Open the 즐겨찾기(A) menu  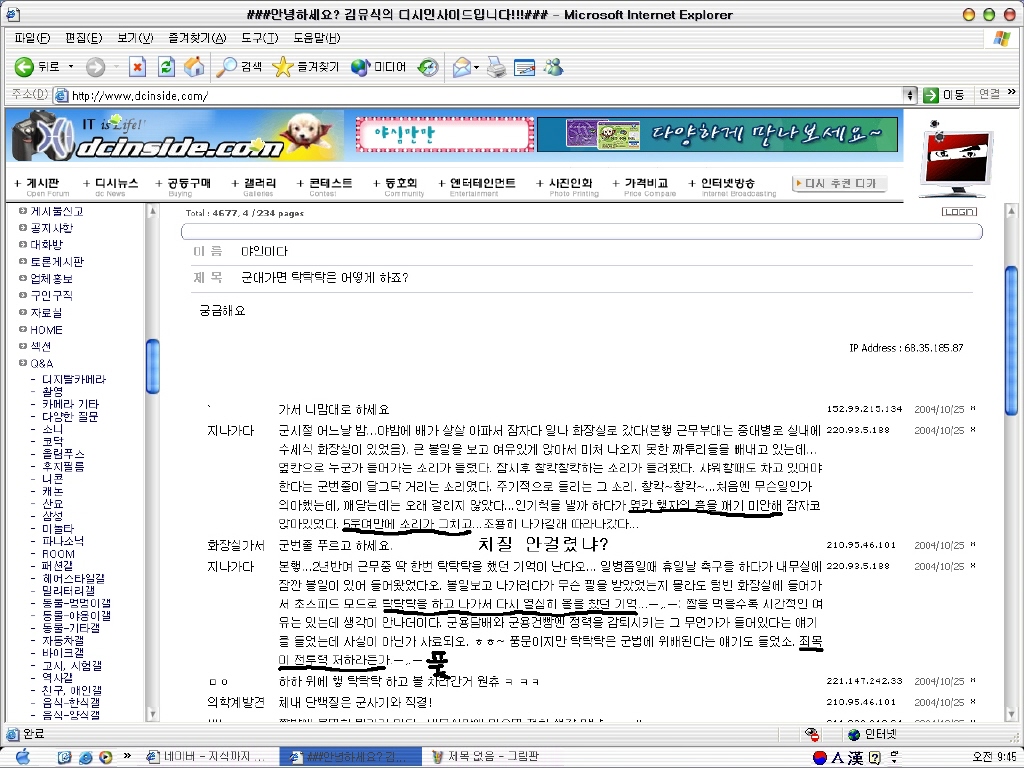[x=197, y=39]
